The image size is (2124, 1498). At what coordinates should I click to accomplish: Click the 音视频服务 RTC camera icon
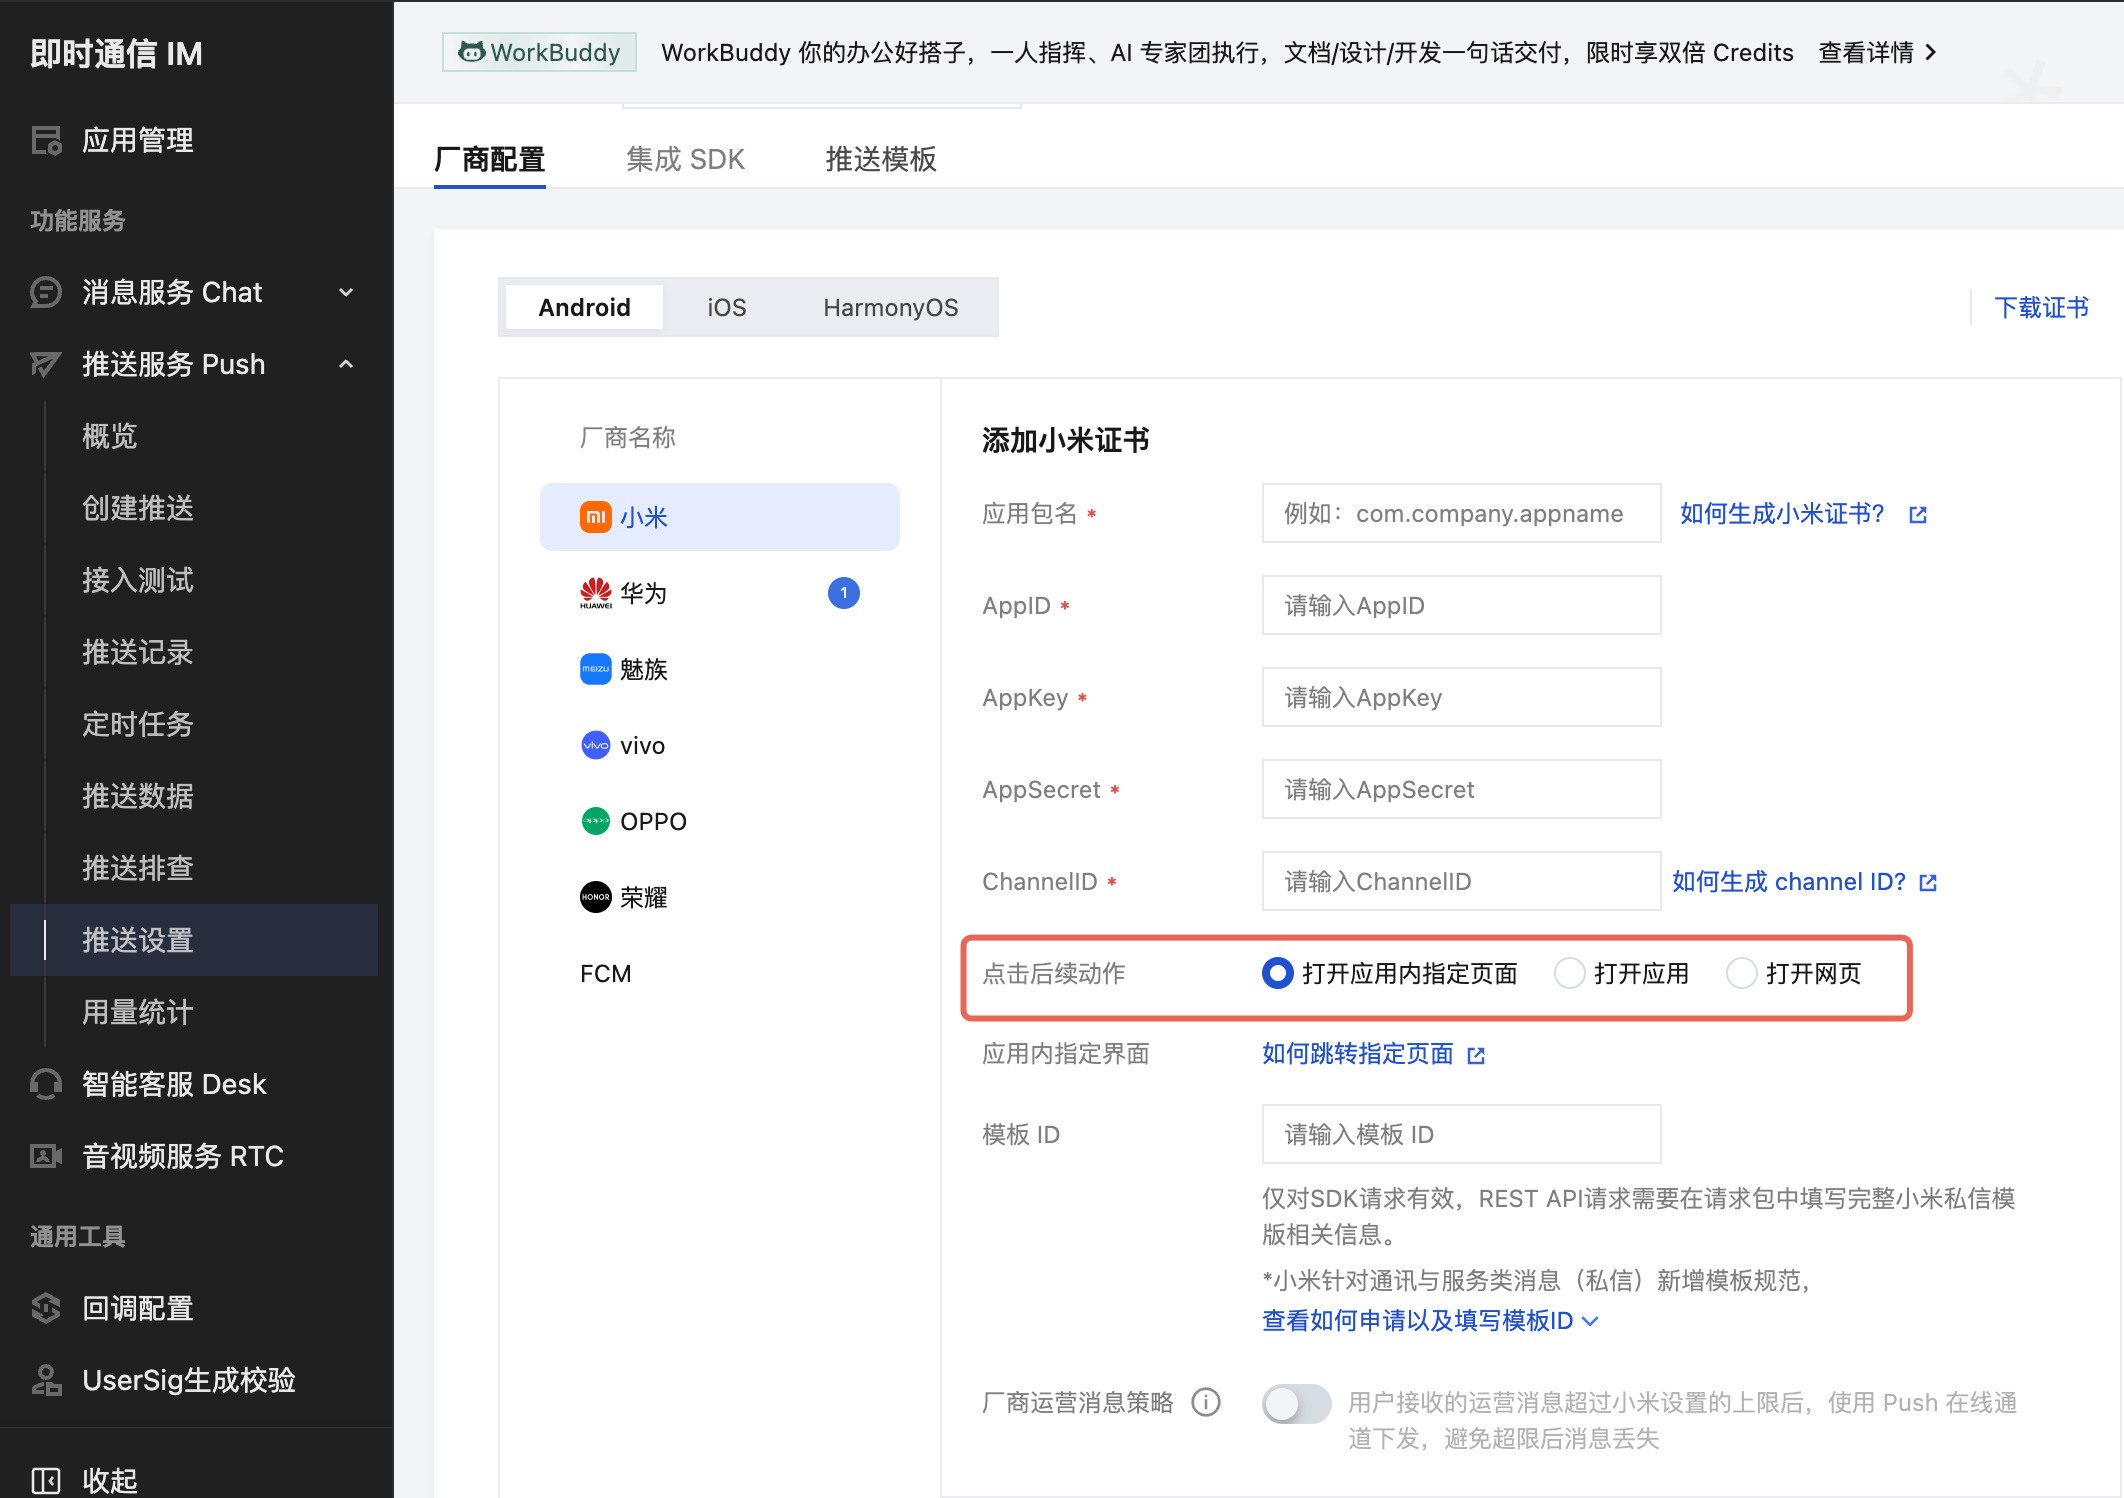pos(46,1156)
